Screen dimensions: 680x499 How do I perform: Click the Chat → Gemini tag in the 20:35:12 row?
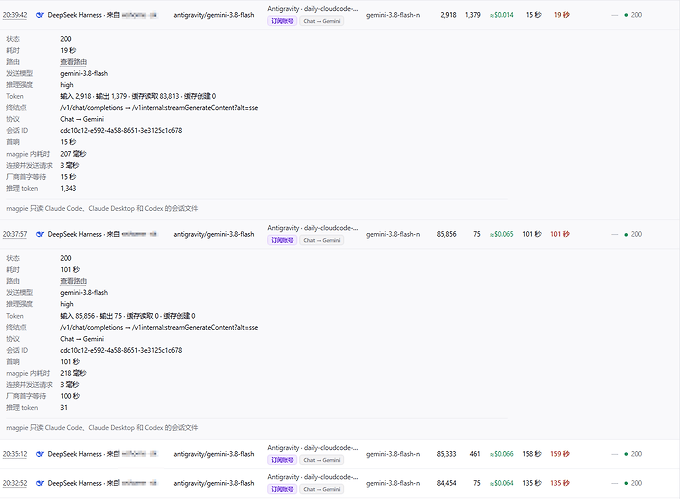(321, 460)
